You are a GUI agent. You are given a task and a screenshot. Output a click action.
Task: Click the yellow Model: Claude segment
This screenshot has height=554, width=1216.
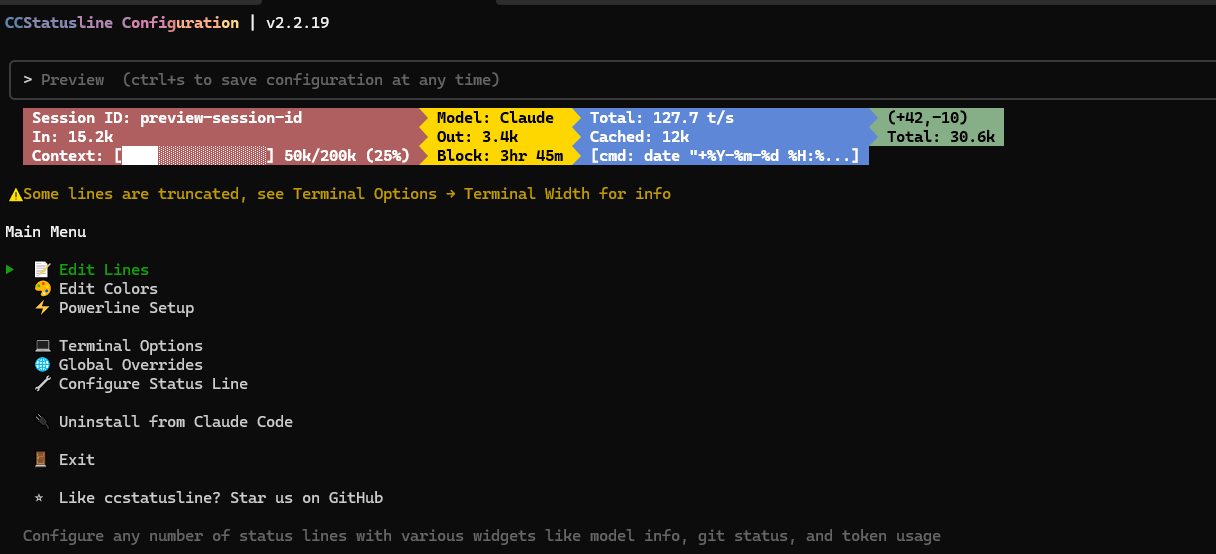(x=499, y=118)
